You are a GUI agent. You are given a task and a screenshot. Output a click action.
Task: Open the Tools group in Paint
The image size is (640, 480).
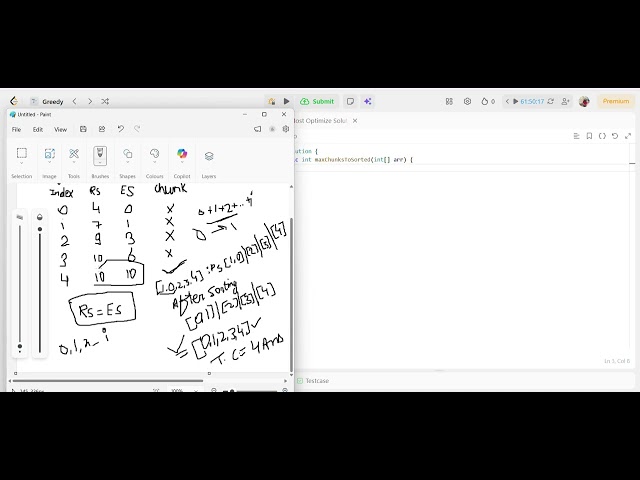[74, 153]
